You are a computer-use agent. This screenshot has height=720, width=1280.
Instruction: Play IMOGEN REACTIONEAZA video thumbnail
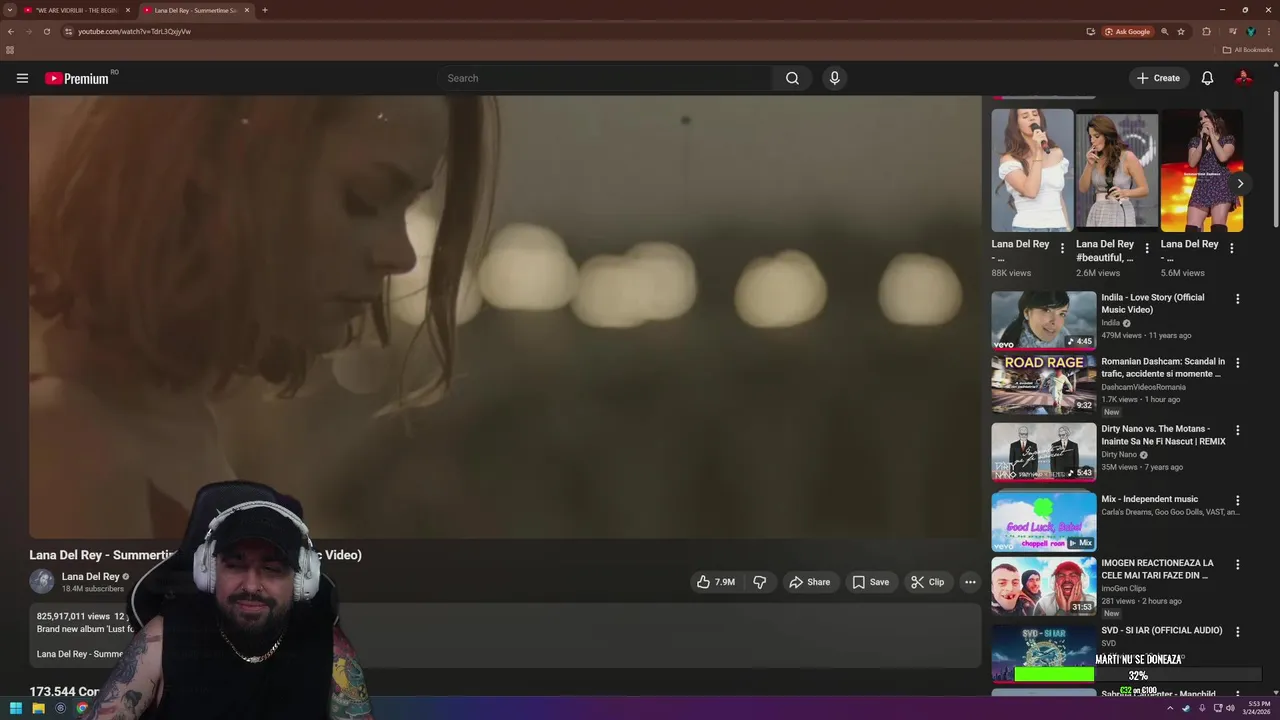coord(1044,585)
